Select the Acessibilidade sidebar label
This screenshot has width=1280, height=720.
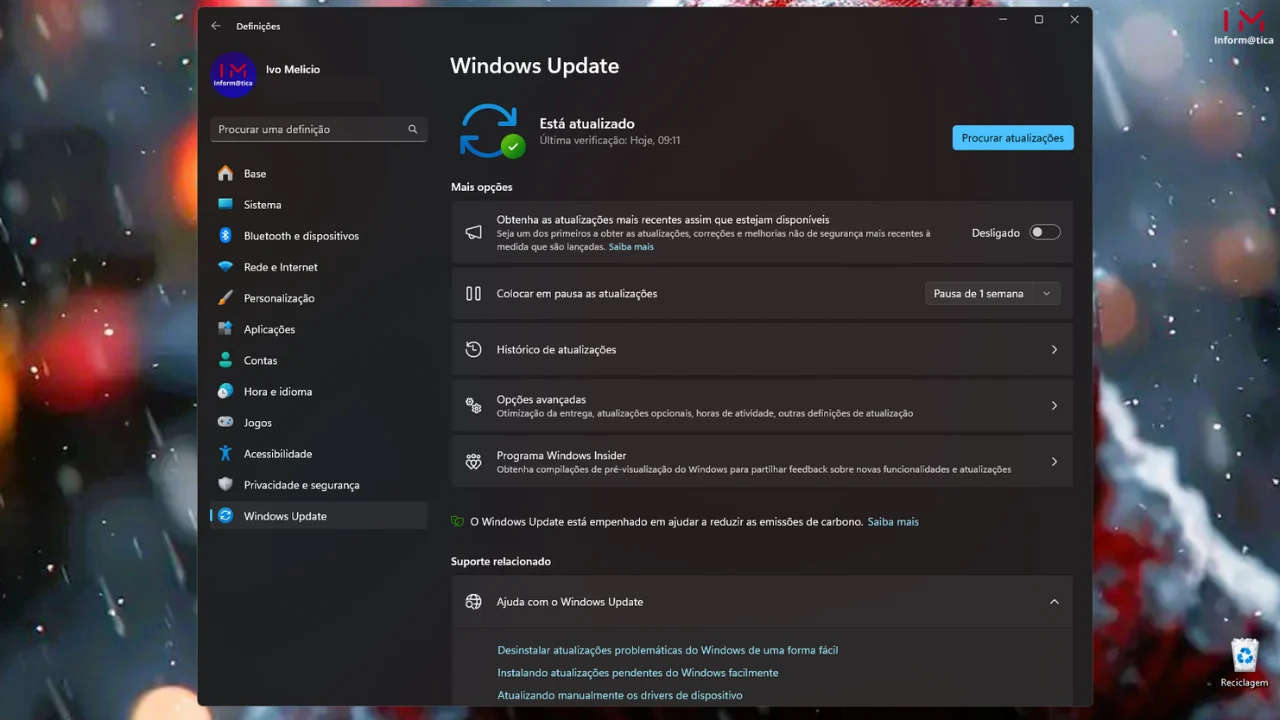(x=278, y=454)
